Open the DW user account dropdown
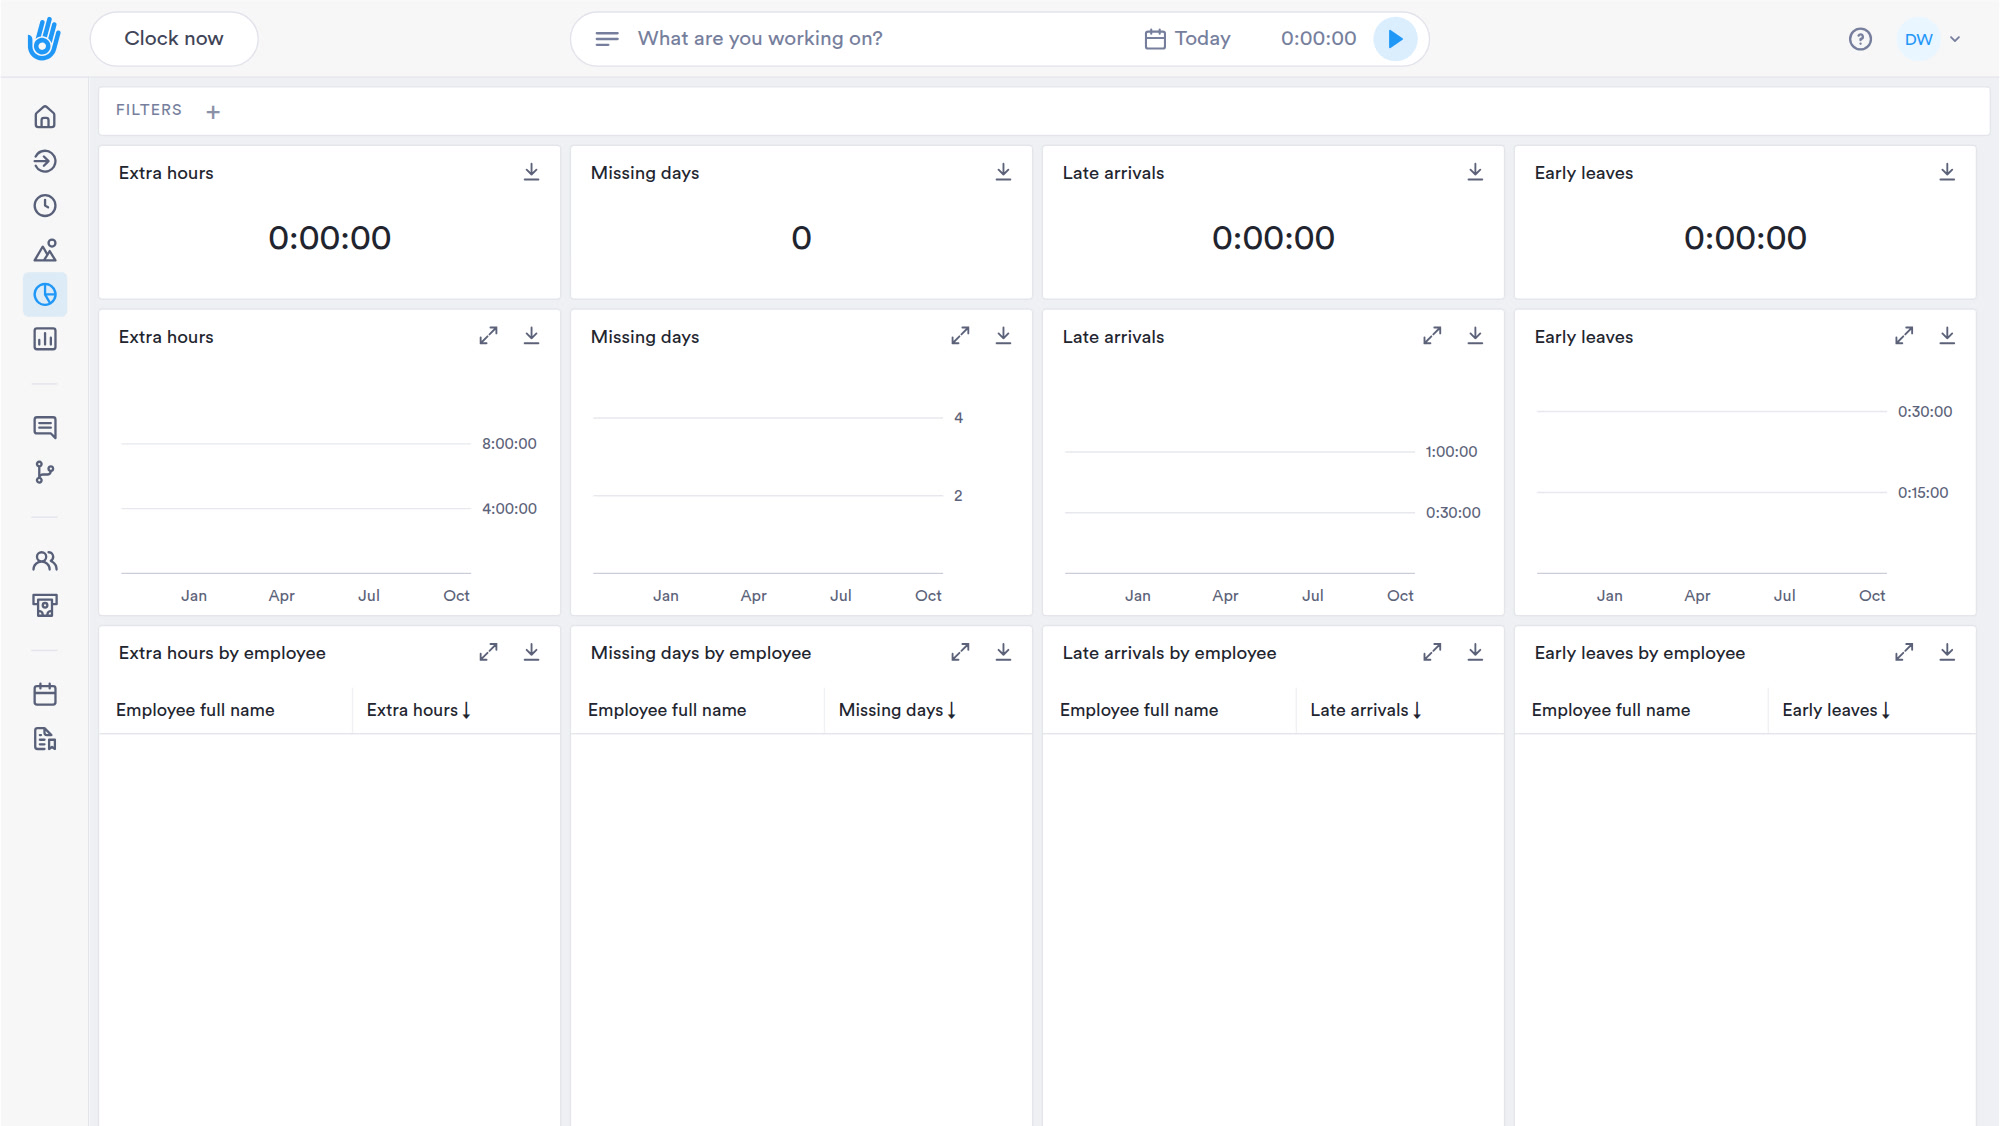Image resolution: width=2000 pixels, height=1126 pixels. [1931, 39]
